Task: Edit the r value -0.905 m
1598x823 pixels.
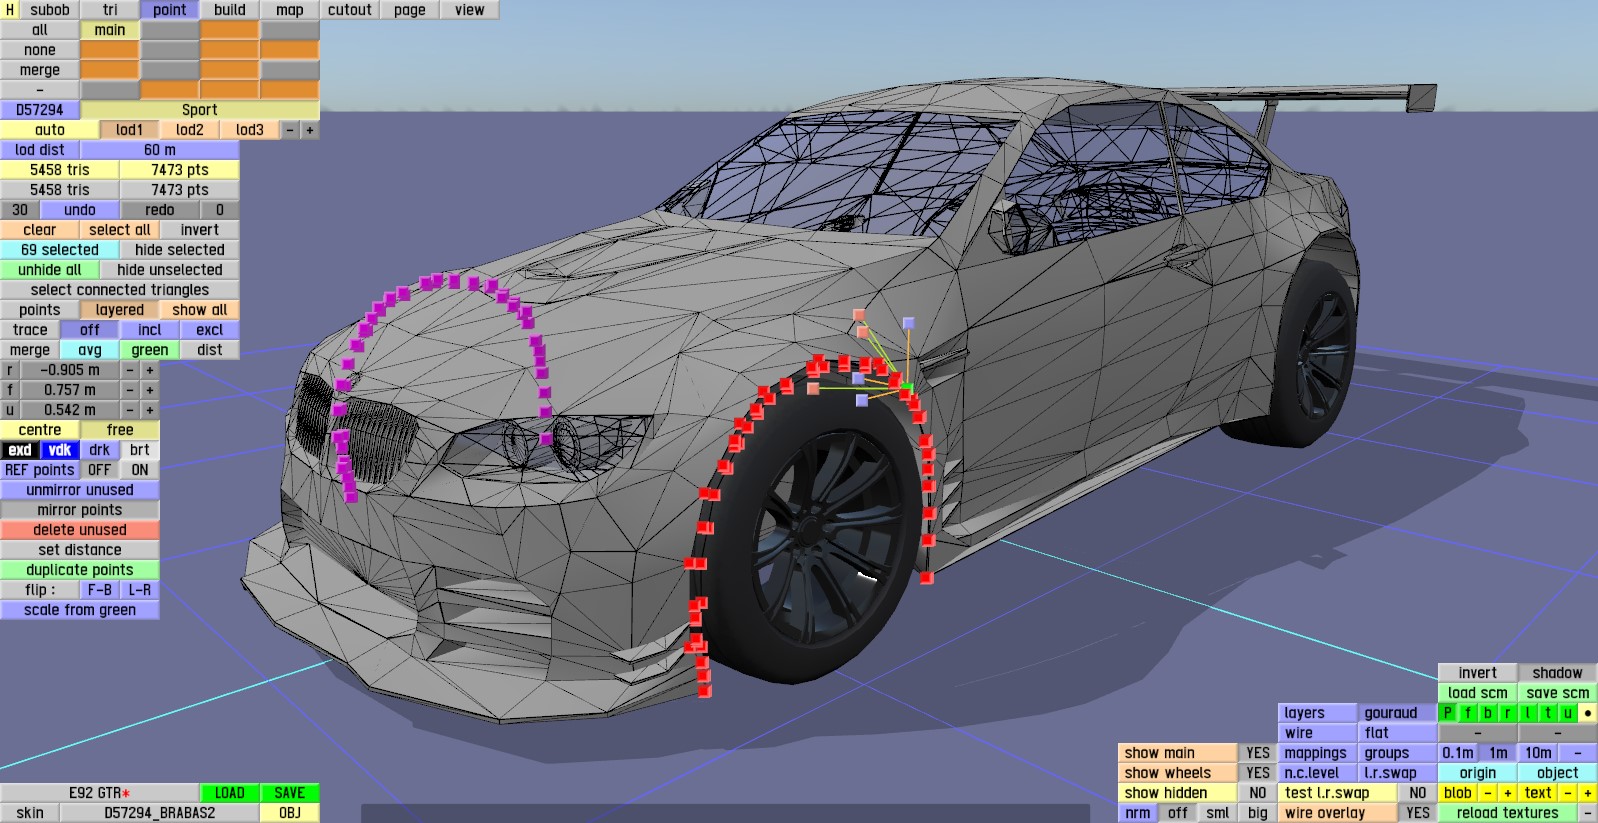Action: [x=70, y=370]
